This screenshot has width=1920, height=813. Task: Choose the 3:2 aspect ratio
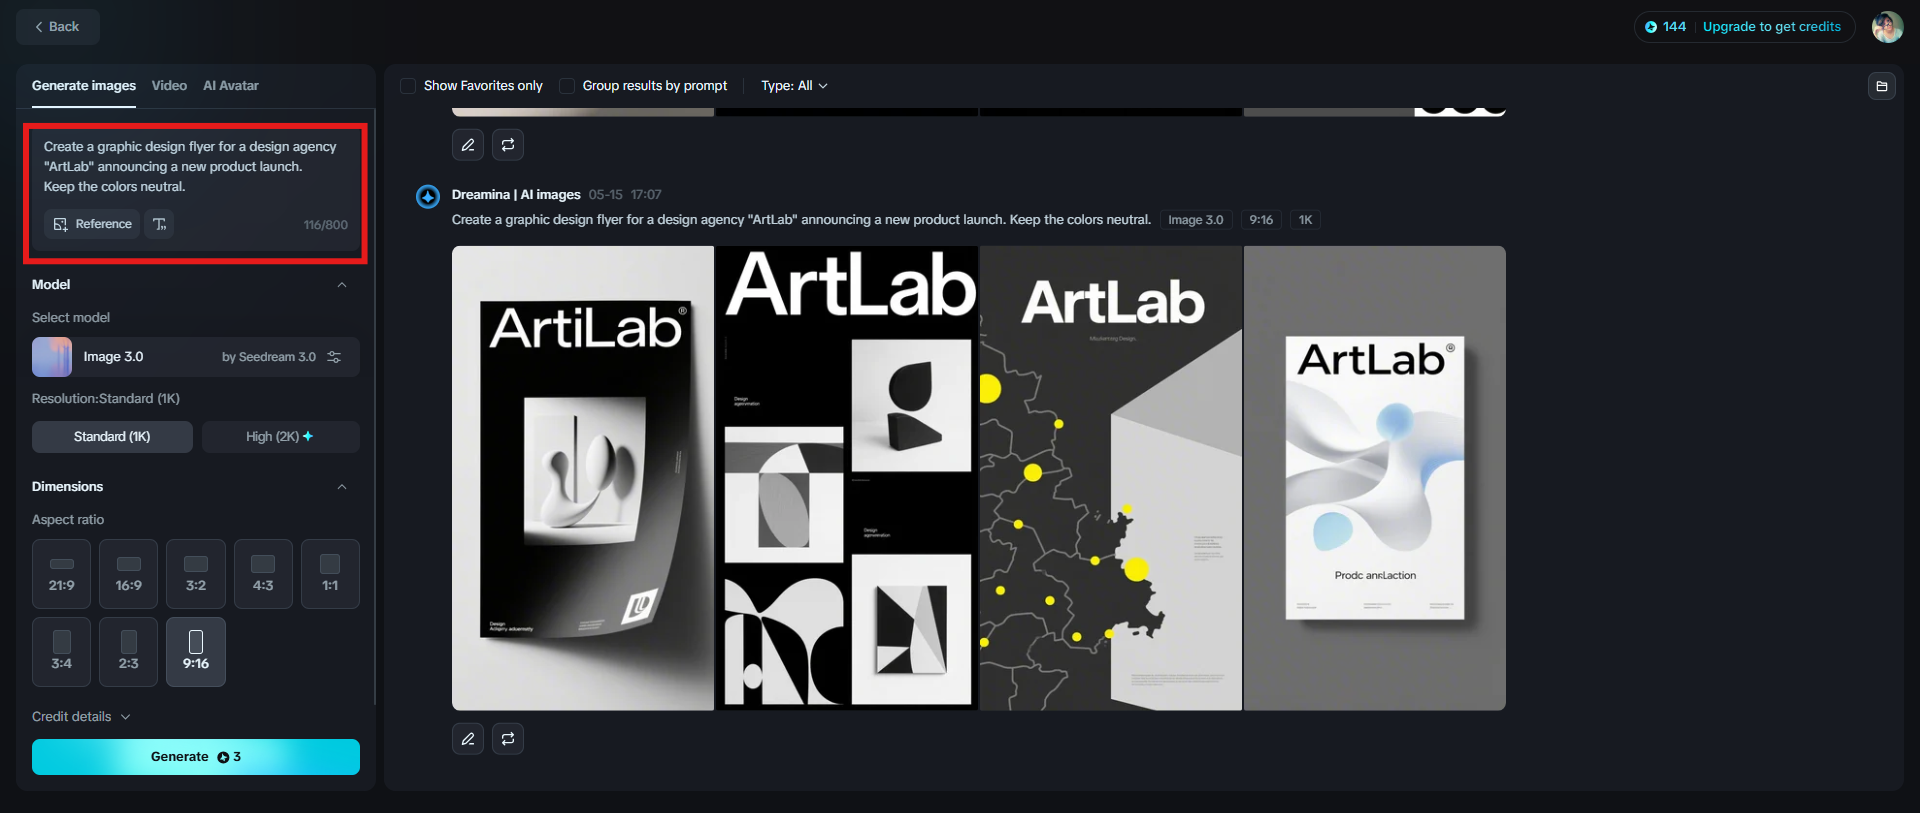point(196,574)
